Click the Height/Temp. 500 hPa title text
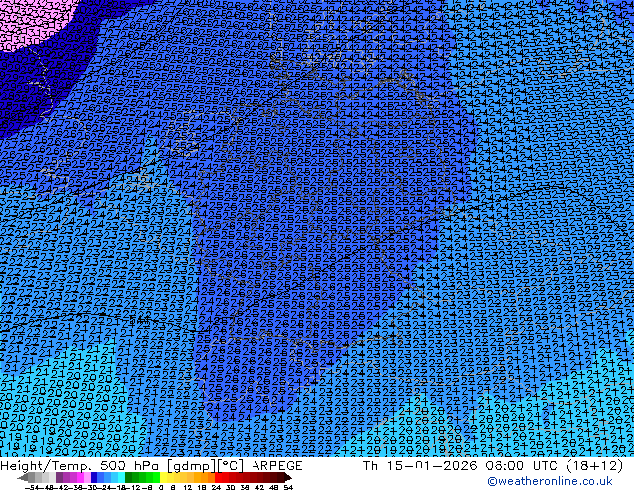This screenshot has width=634, height=490. (81, 466)
